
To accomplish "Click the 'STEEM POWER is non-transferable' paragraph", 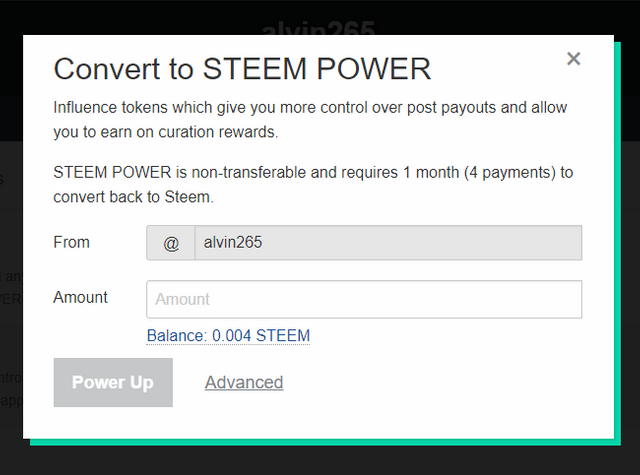I will 313,184.
